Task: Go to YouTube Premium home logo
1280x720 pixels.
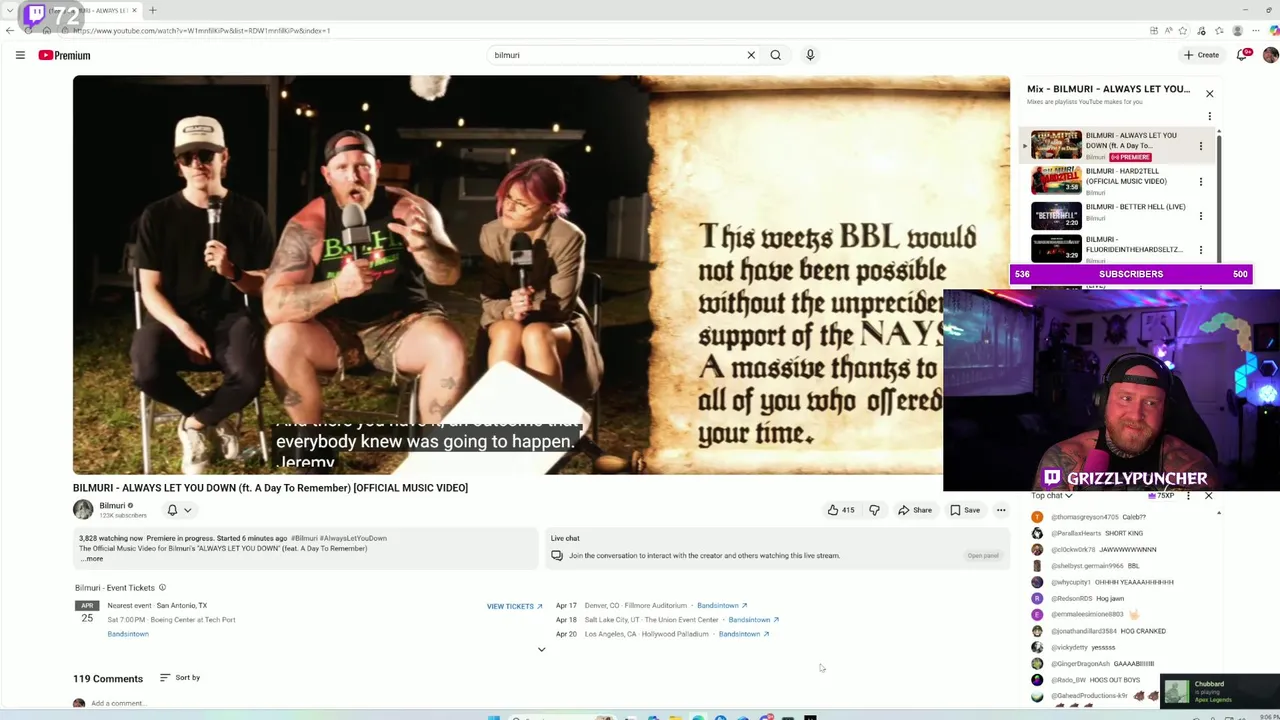Action: point(64,55)
